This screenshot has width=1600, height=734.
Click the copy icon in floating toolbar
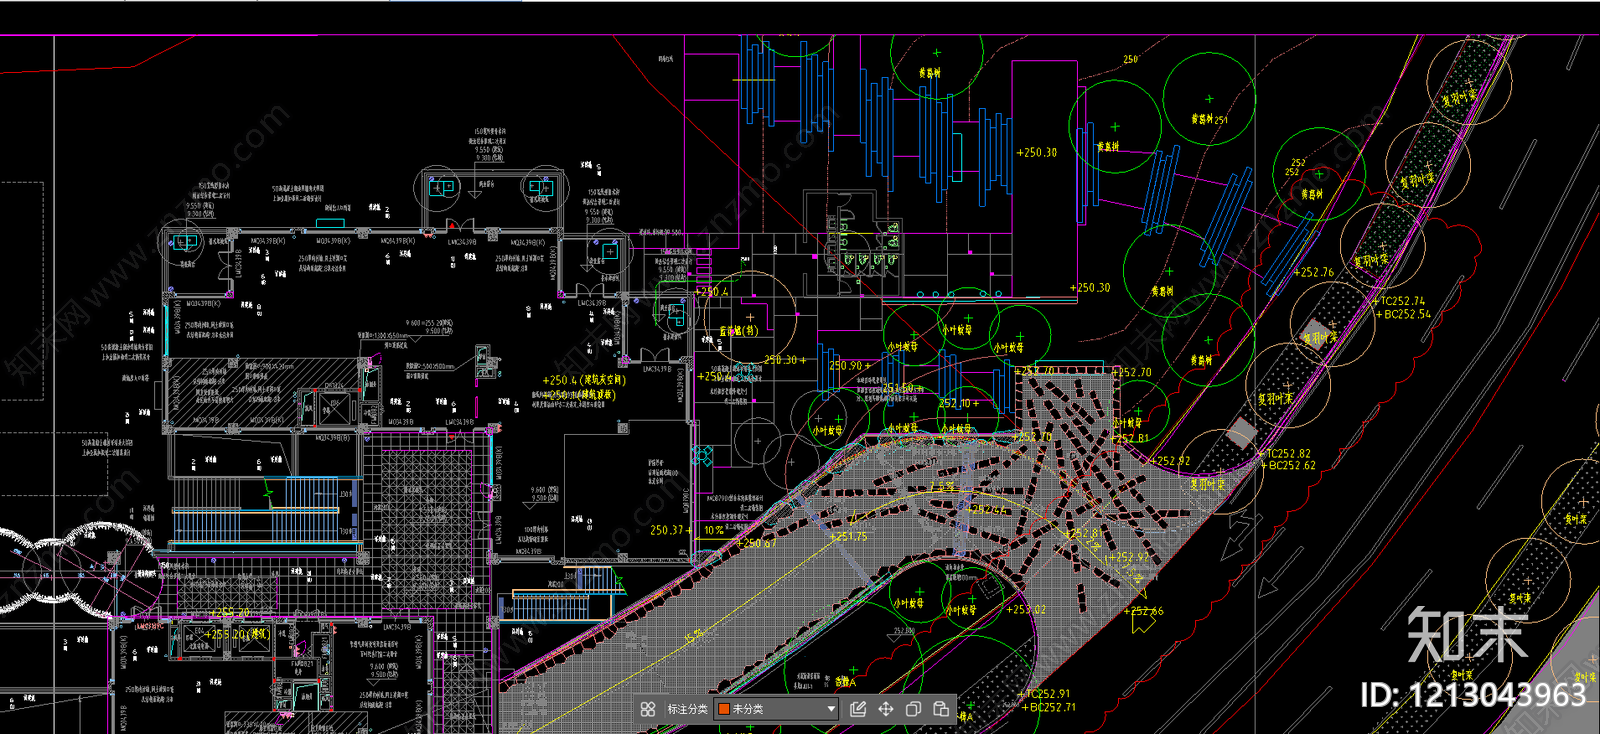pyautogui.click(x=913, y=709)
